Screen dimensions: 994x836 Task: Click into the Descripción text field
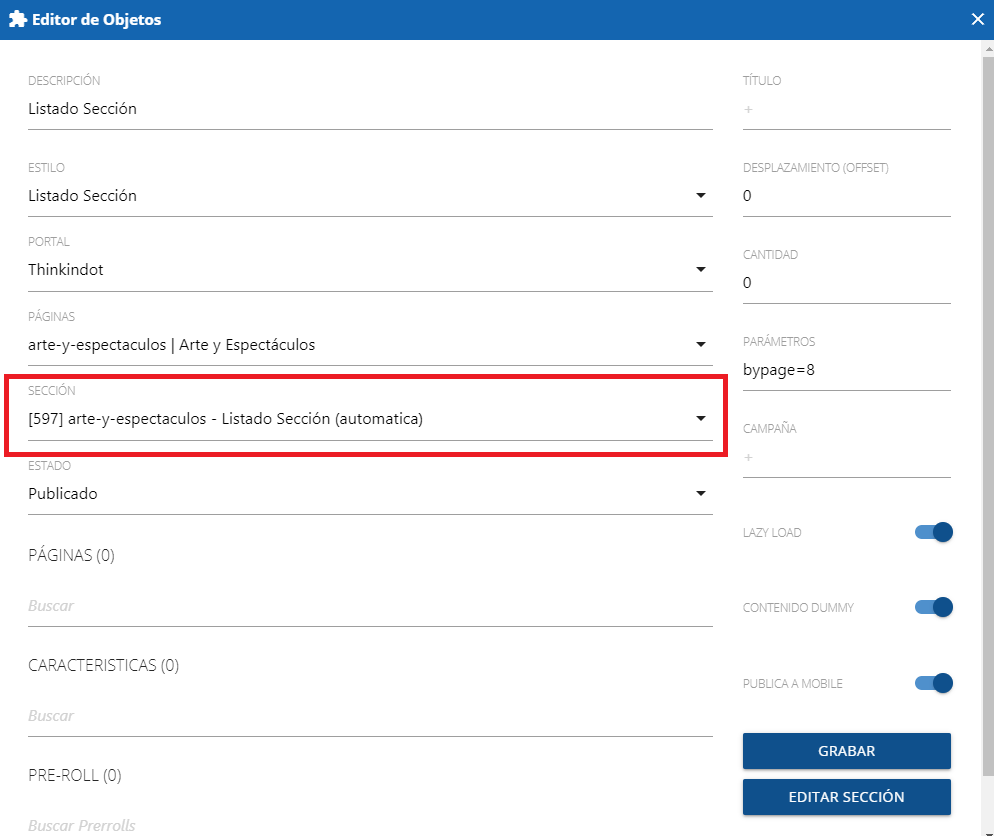(369, 109)
